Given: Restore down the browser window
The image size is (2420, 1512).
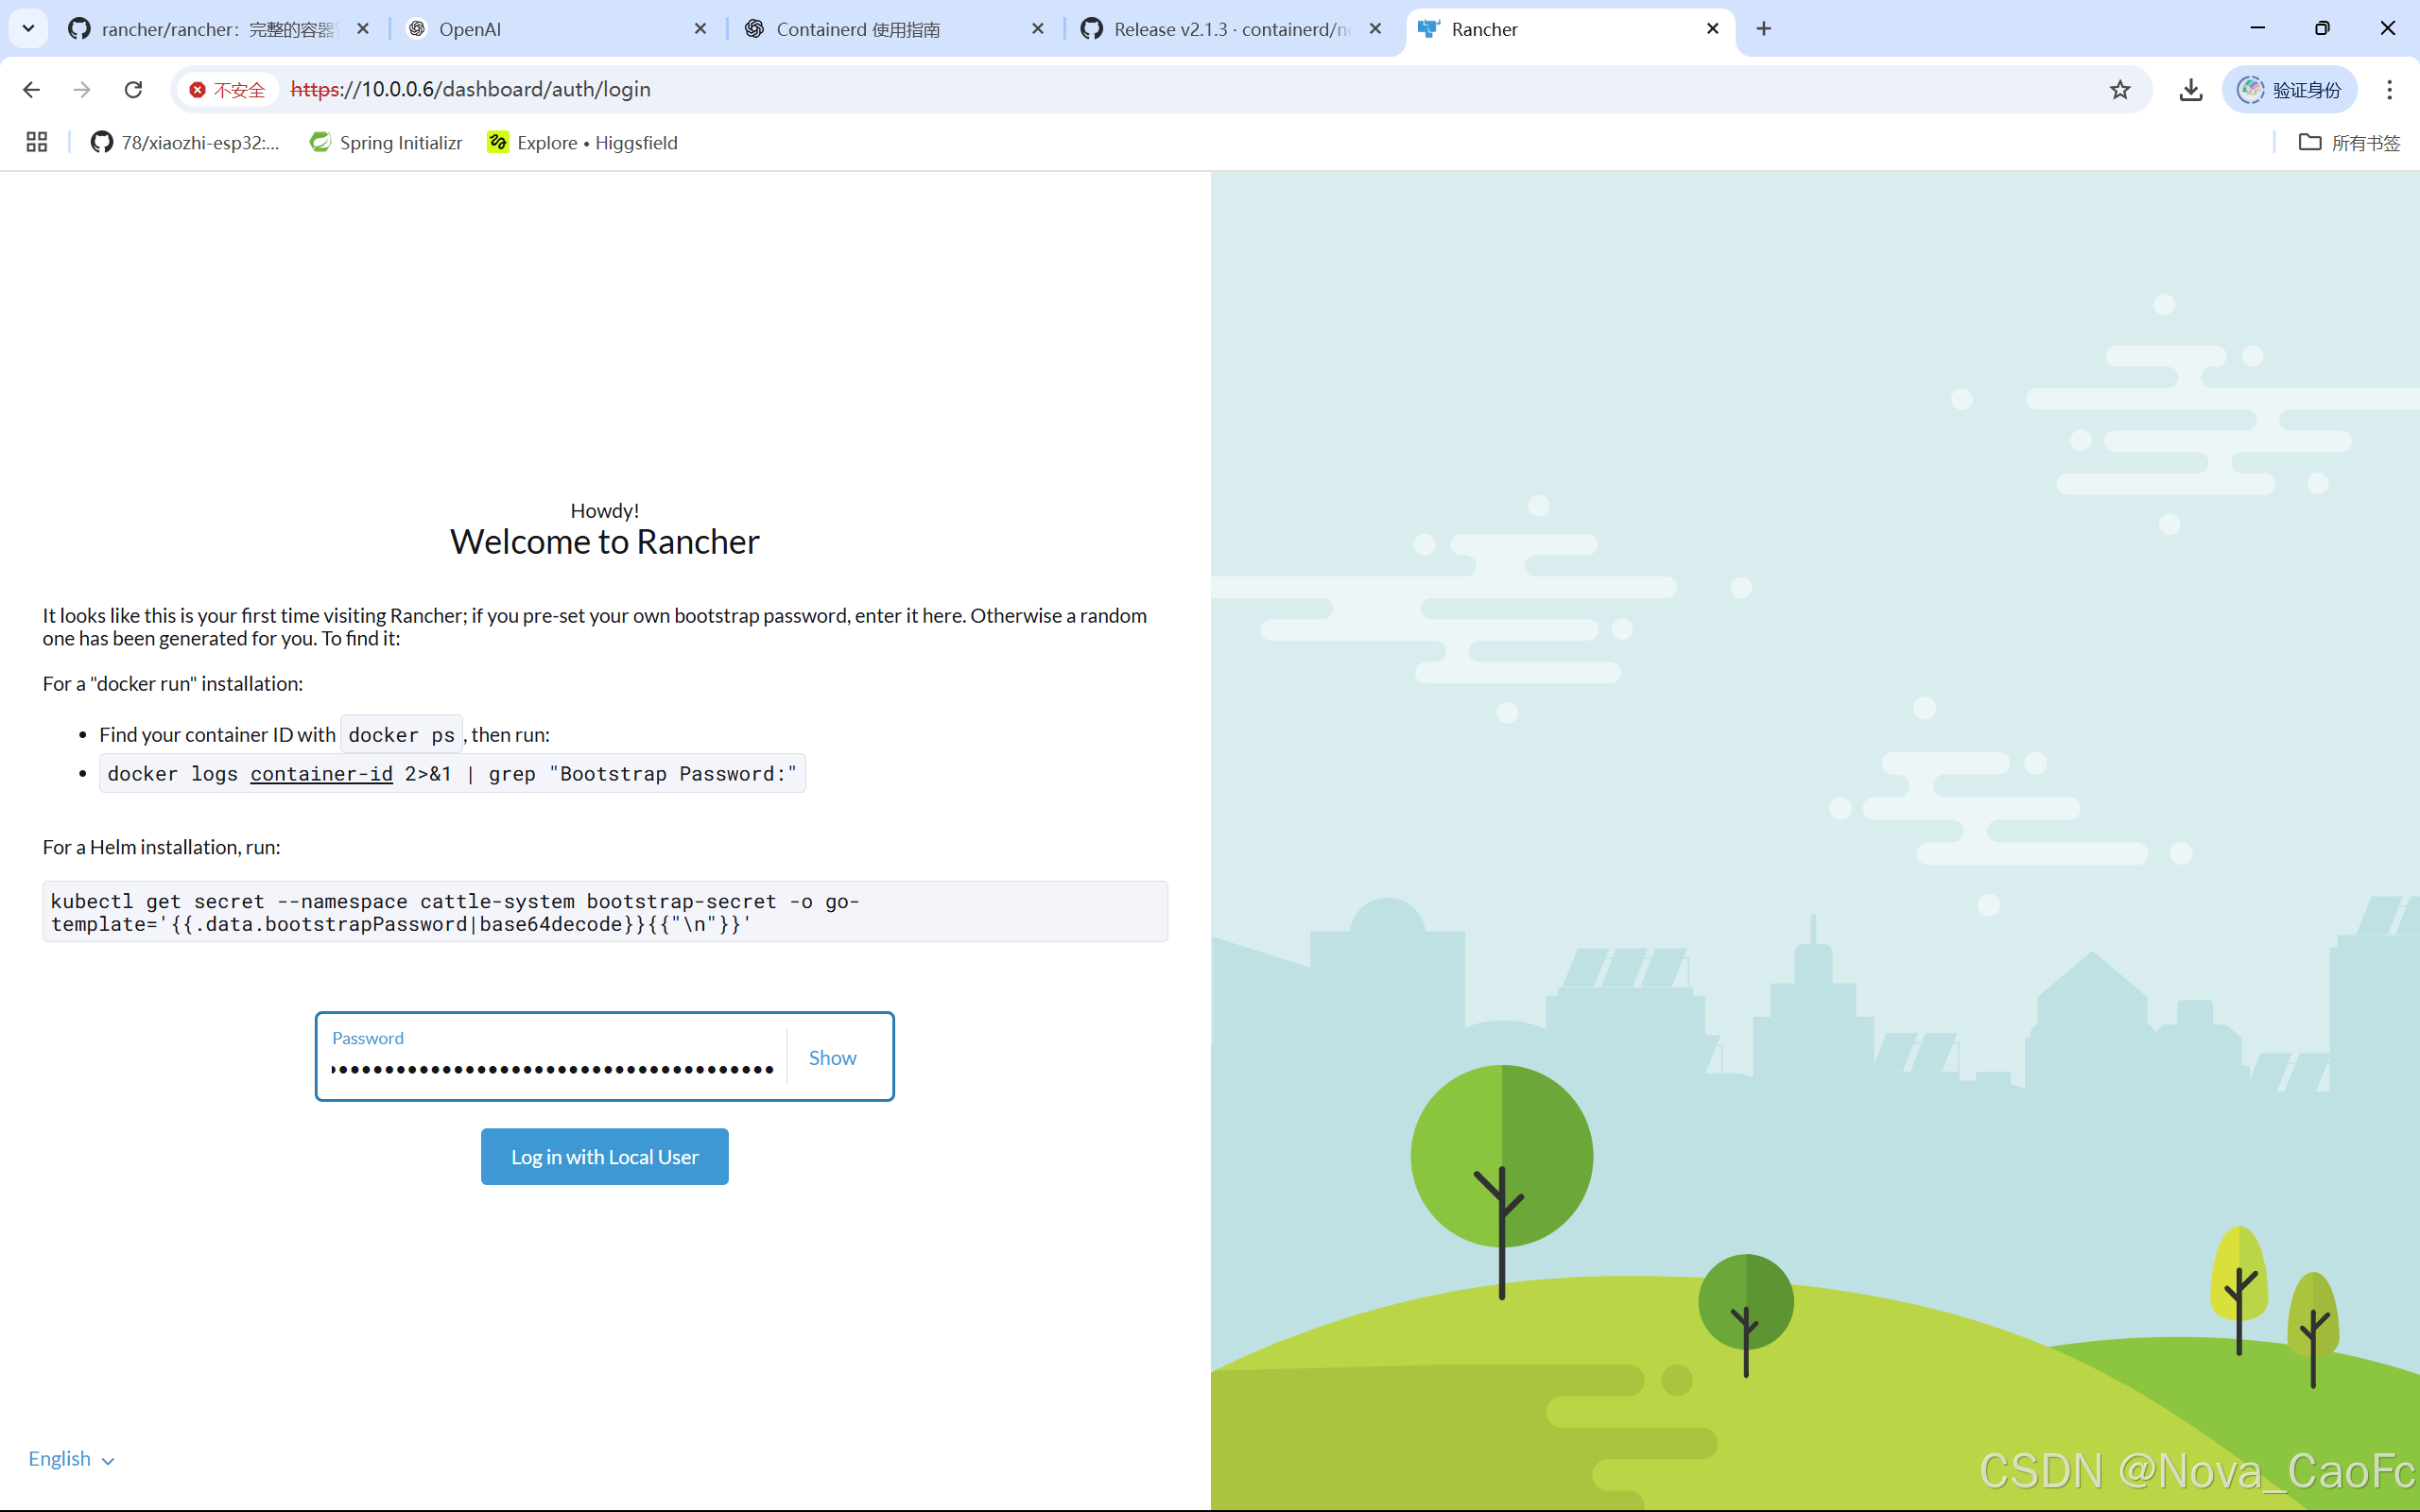Looking at the screenshot, I should (x=2322, y=29).
